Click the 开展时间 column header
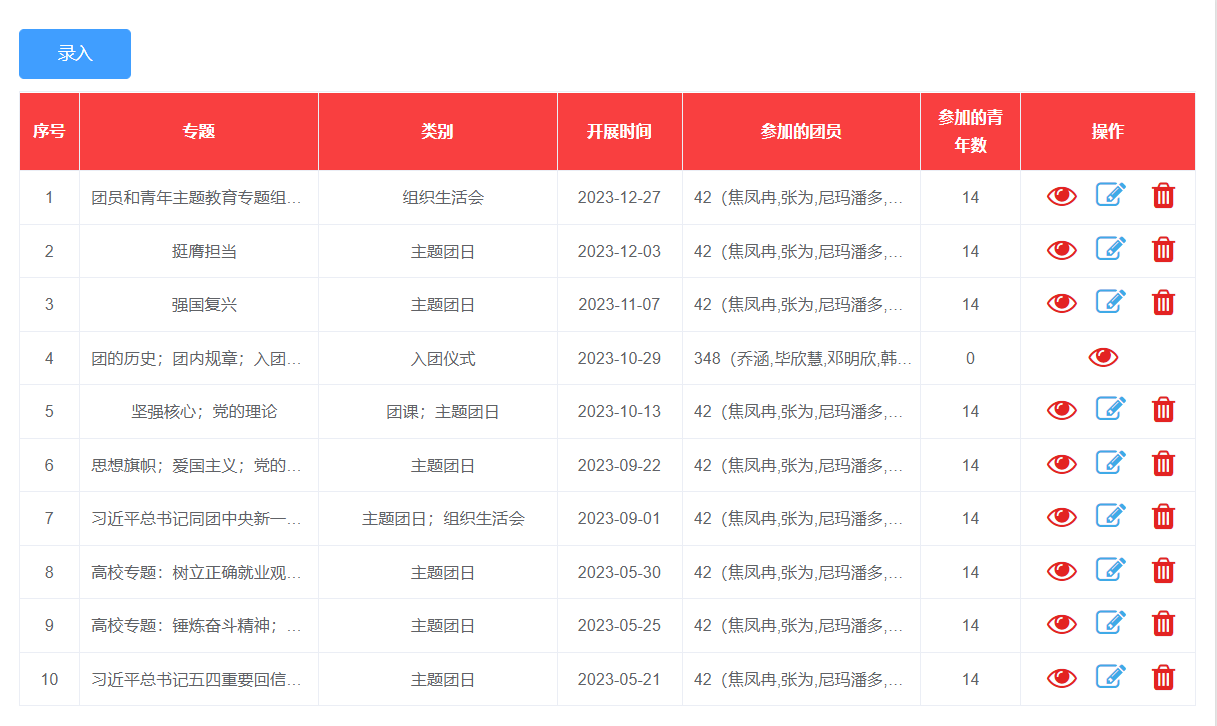Screen dimensions: 1217x726 click(619, 132)
